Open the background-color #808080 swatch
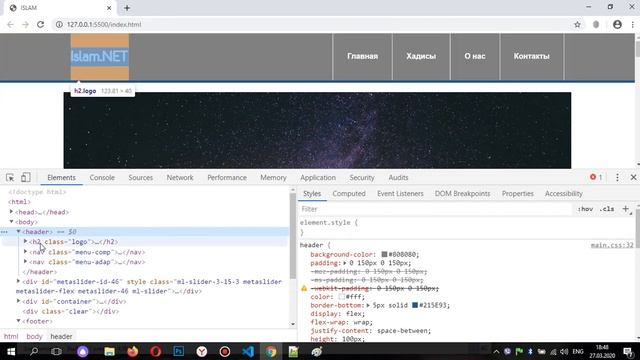640x360 pixels. [384, 254]
